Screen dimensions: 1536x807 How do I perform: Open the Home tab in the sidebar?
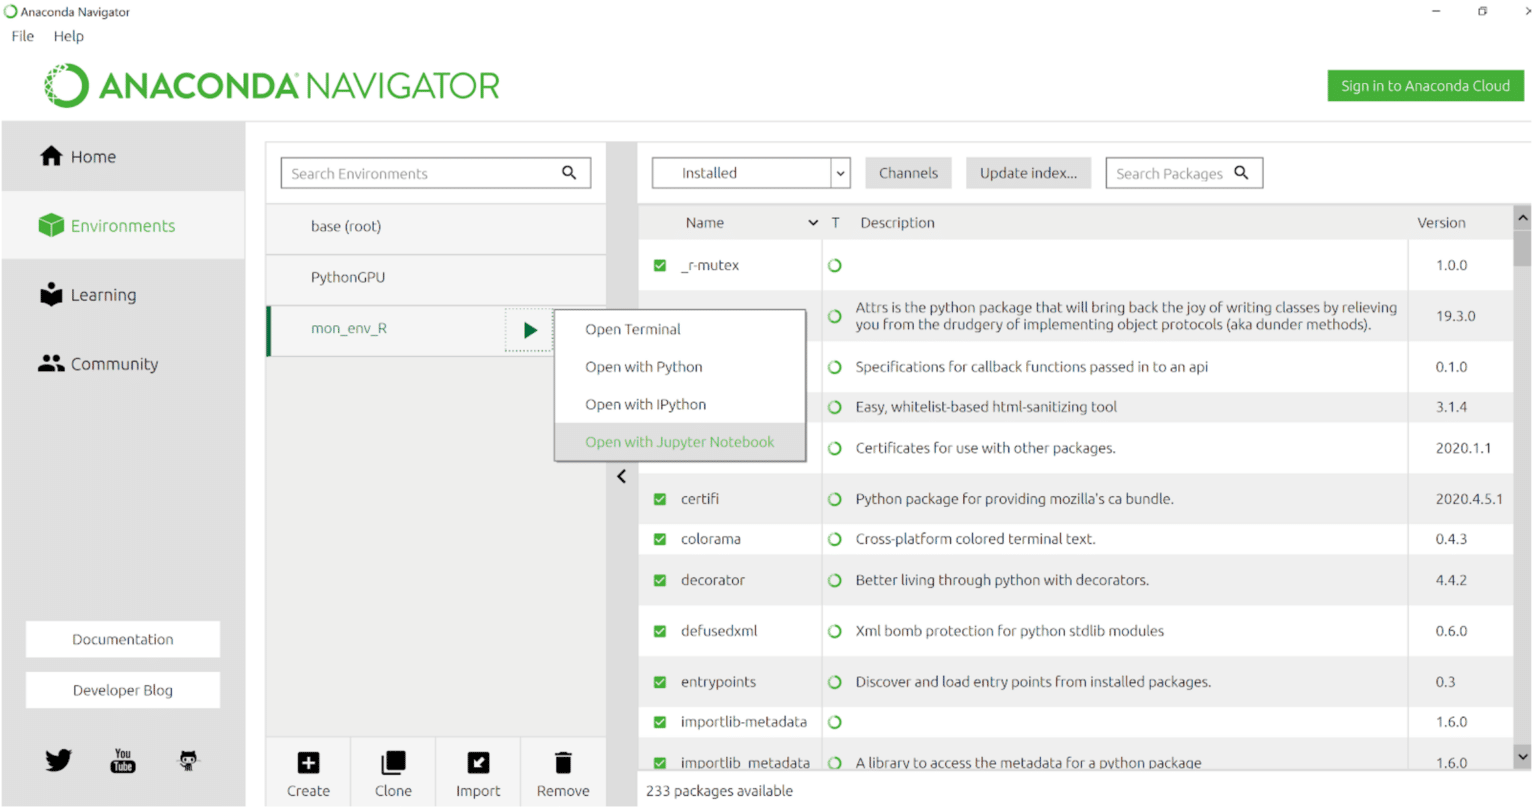click(93, 156)
